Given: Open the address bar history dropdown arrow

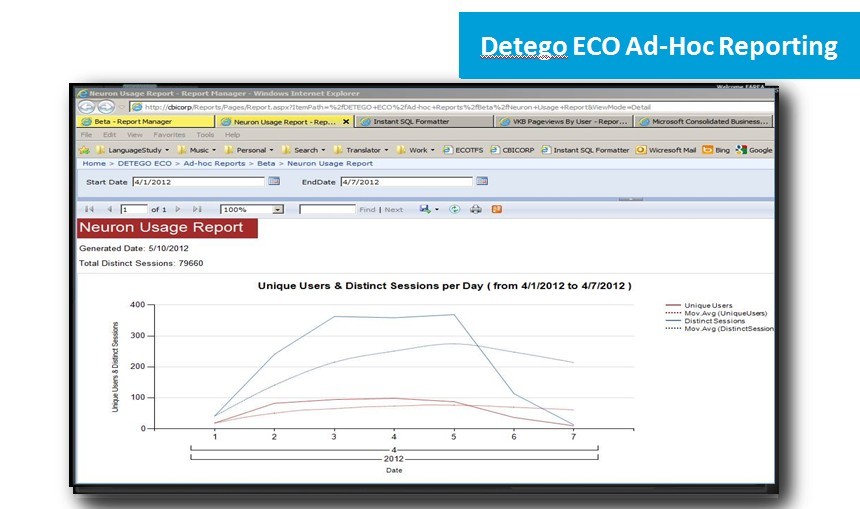Looking at the screenshot, I should click(122, 107).
